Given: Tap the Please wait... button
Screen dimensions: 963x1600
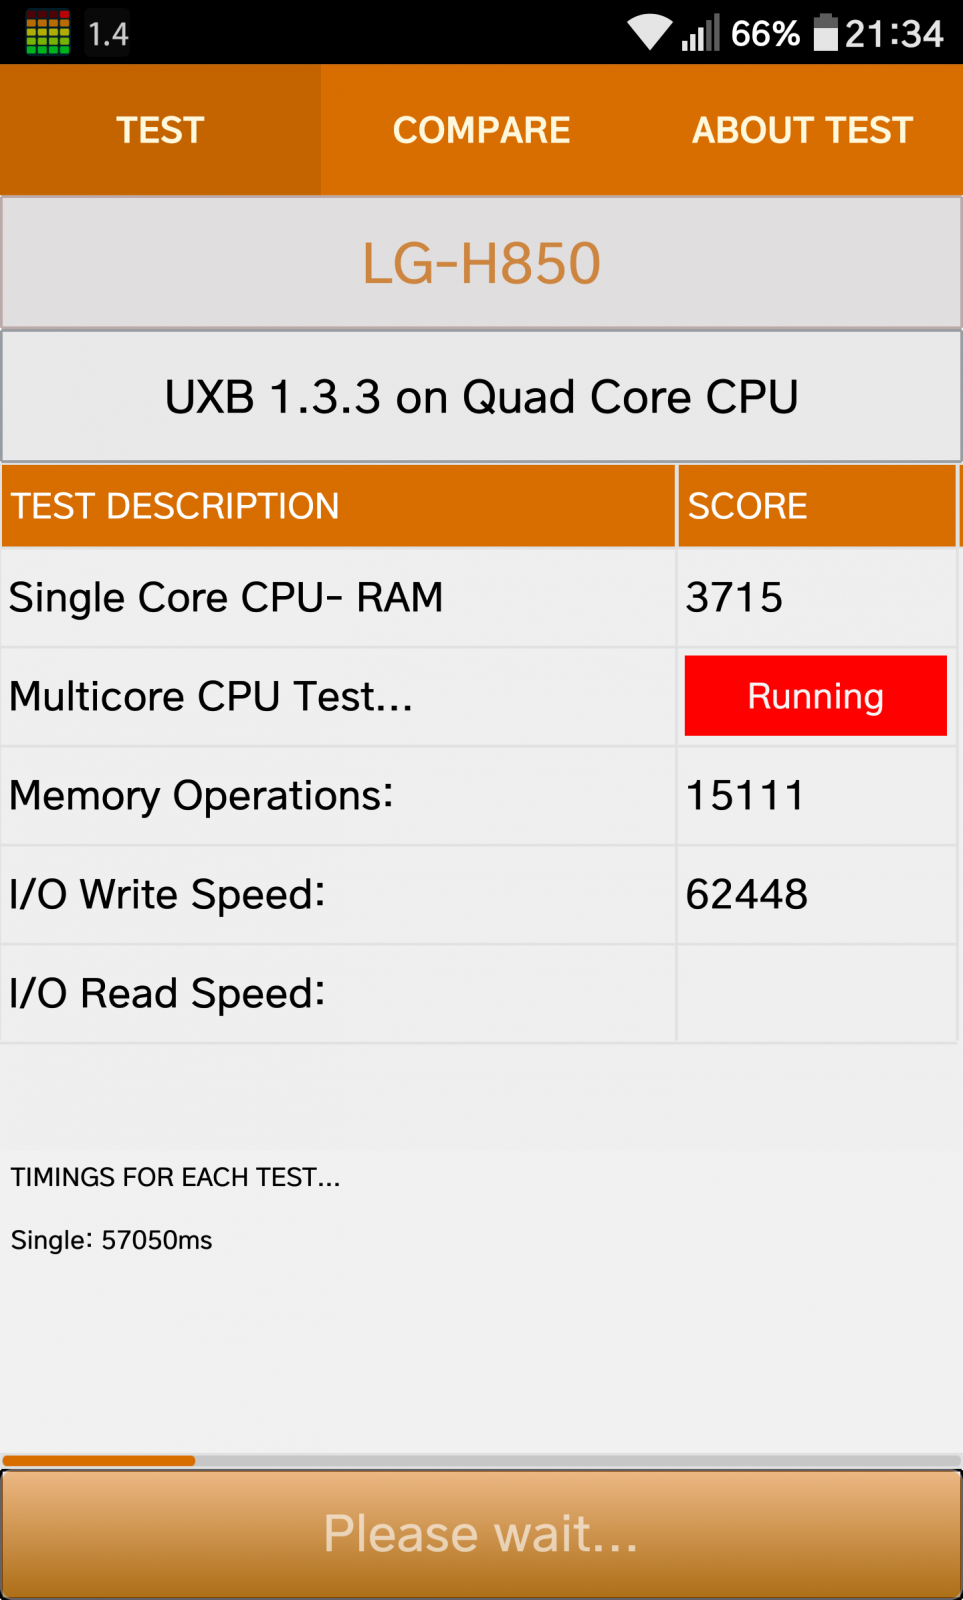Looking at the screenshot, I should [481, 1534].
